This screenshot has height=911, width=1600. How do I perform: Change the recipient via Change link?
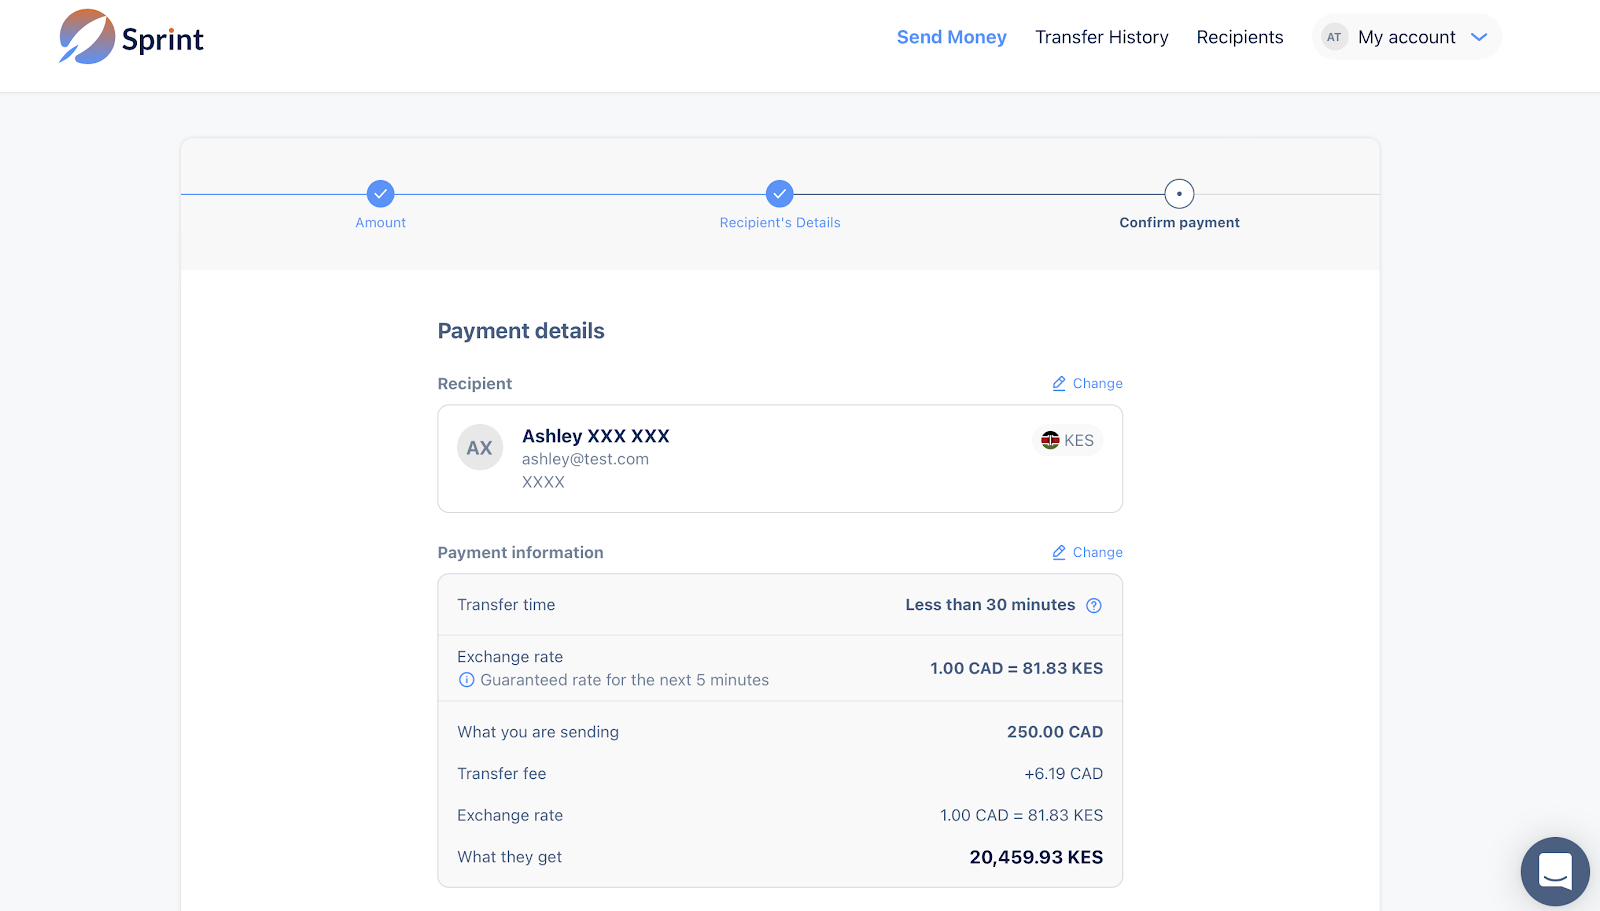1097,383
